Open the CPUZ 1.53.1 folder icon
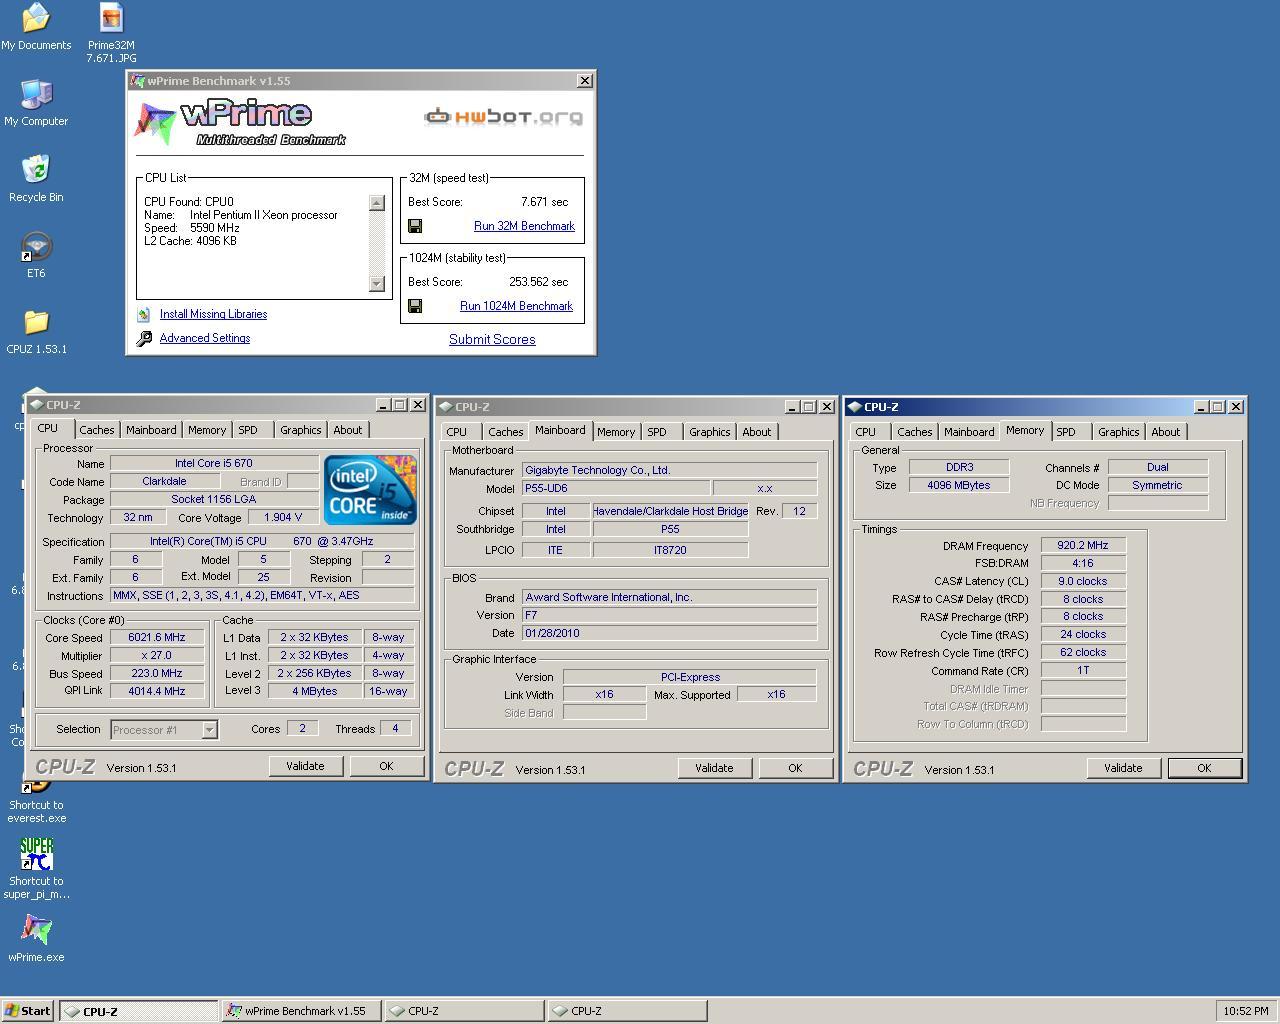Image resolution: width=1280 pixels, height=1024 pixels. pyautogui.click(x=36, y=322)
